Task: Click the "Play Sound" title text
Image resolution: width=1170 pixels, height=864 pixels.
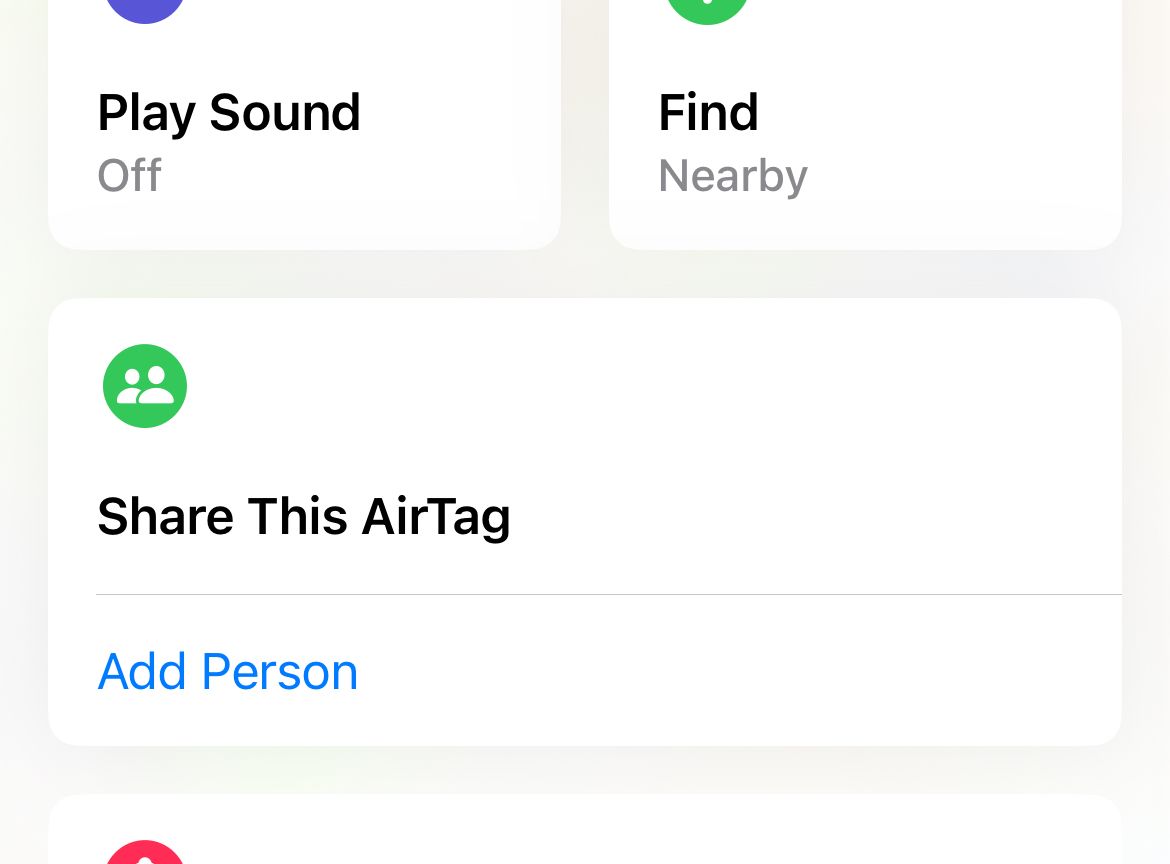Action: [x=229, y=112]
